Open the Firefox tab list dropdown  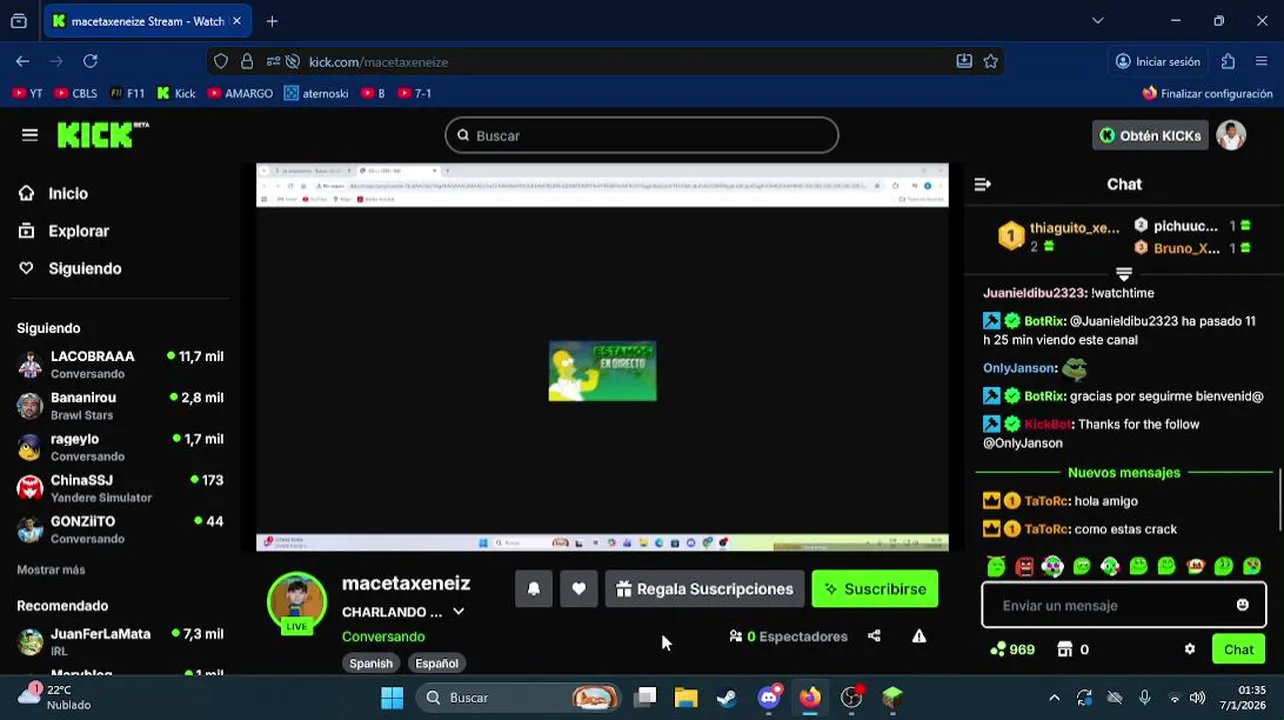coord(1097,20)
